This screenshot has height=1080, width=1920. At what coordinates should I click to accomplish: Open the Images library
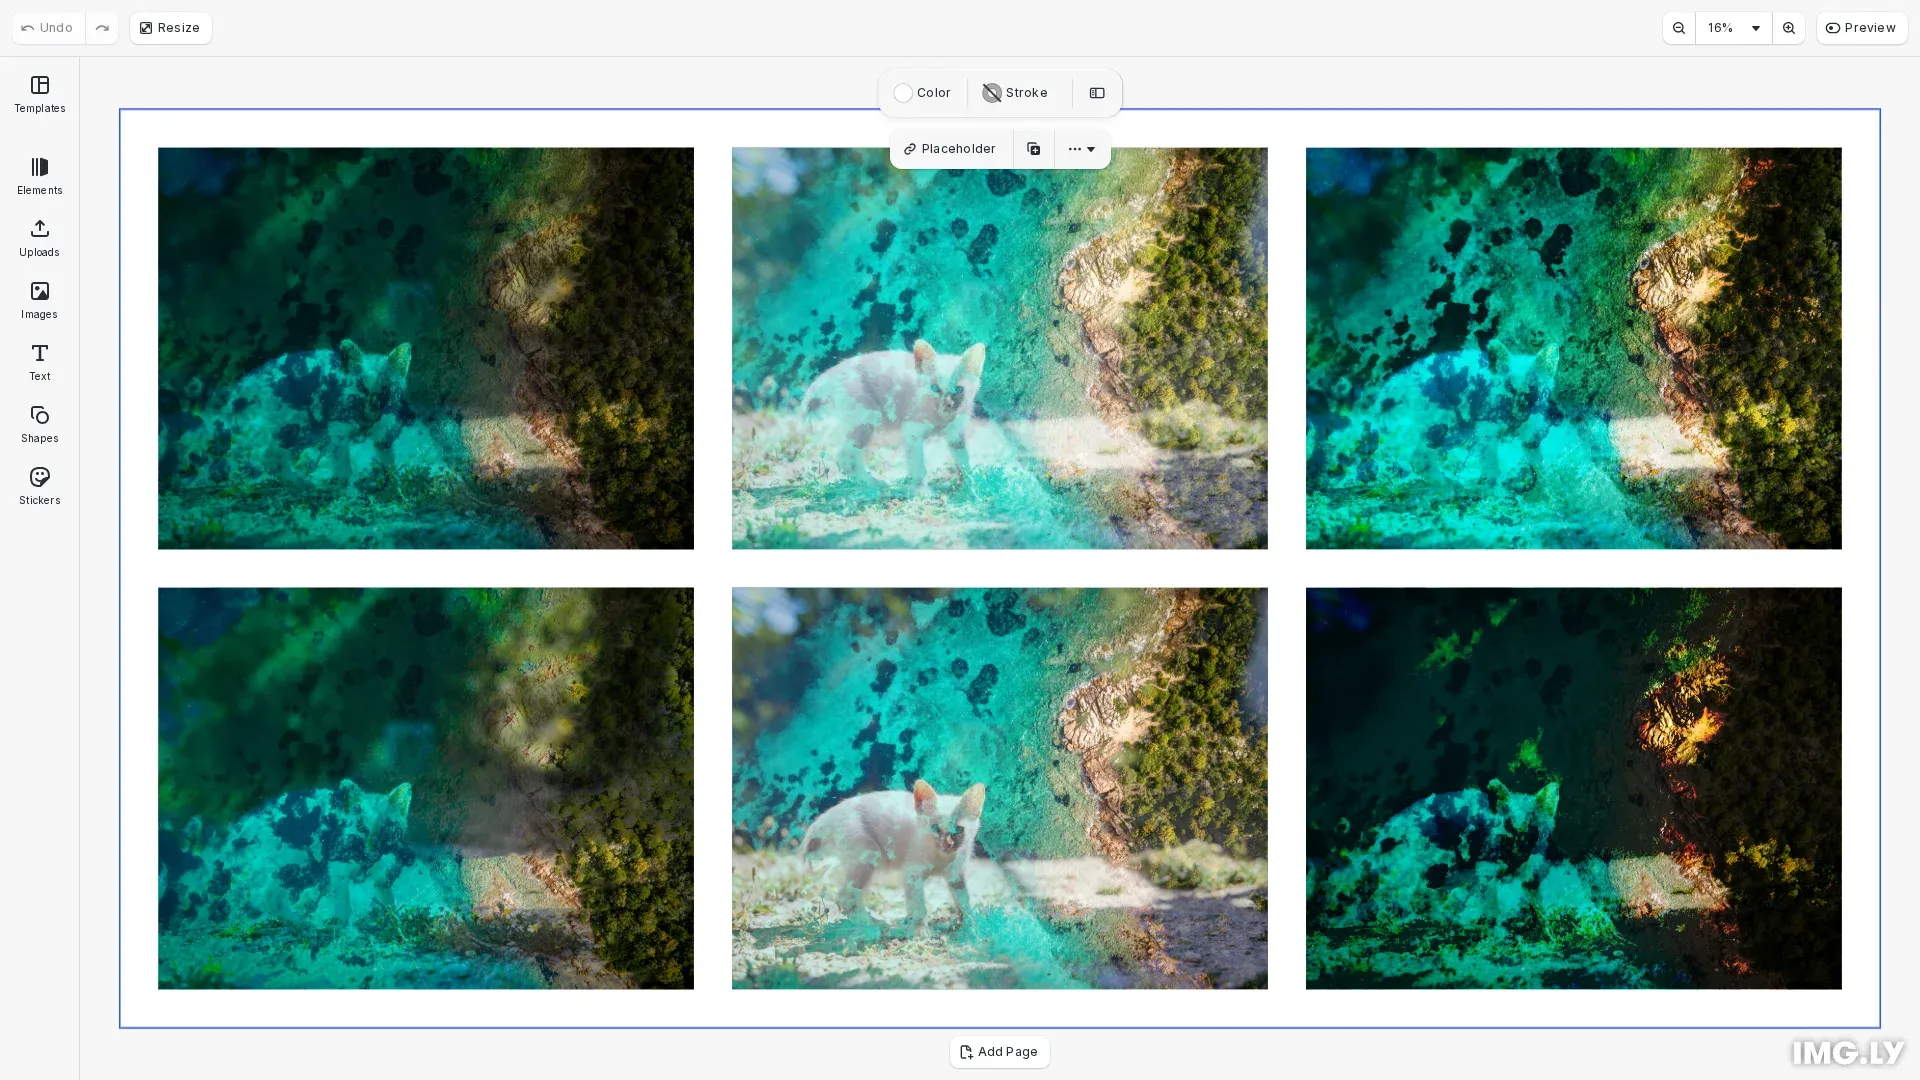coord(39,300)
